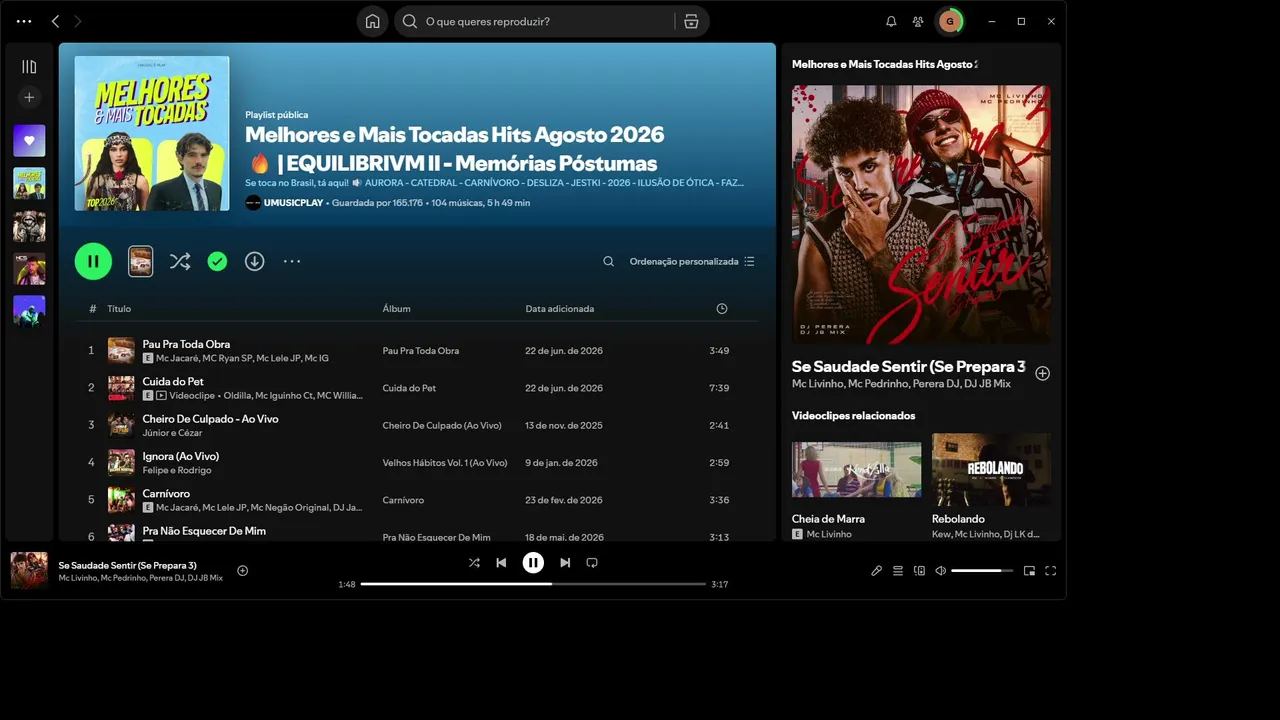Open the large "Se Saudade Sentir" cover in the side panel
The width and height of the screenshot is (1280, 720).
(x=921, y=214)
